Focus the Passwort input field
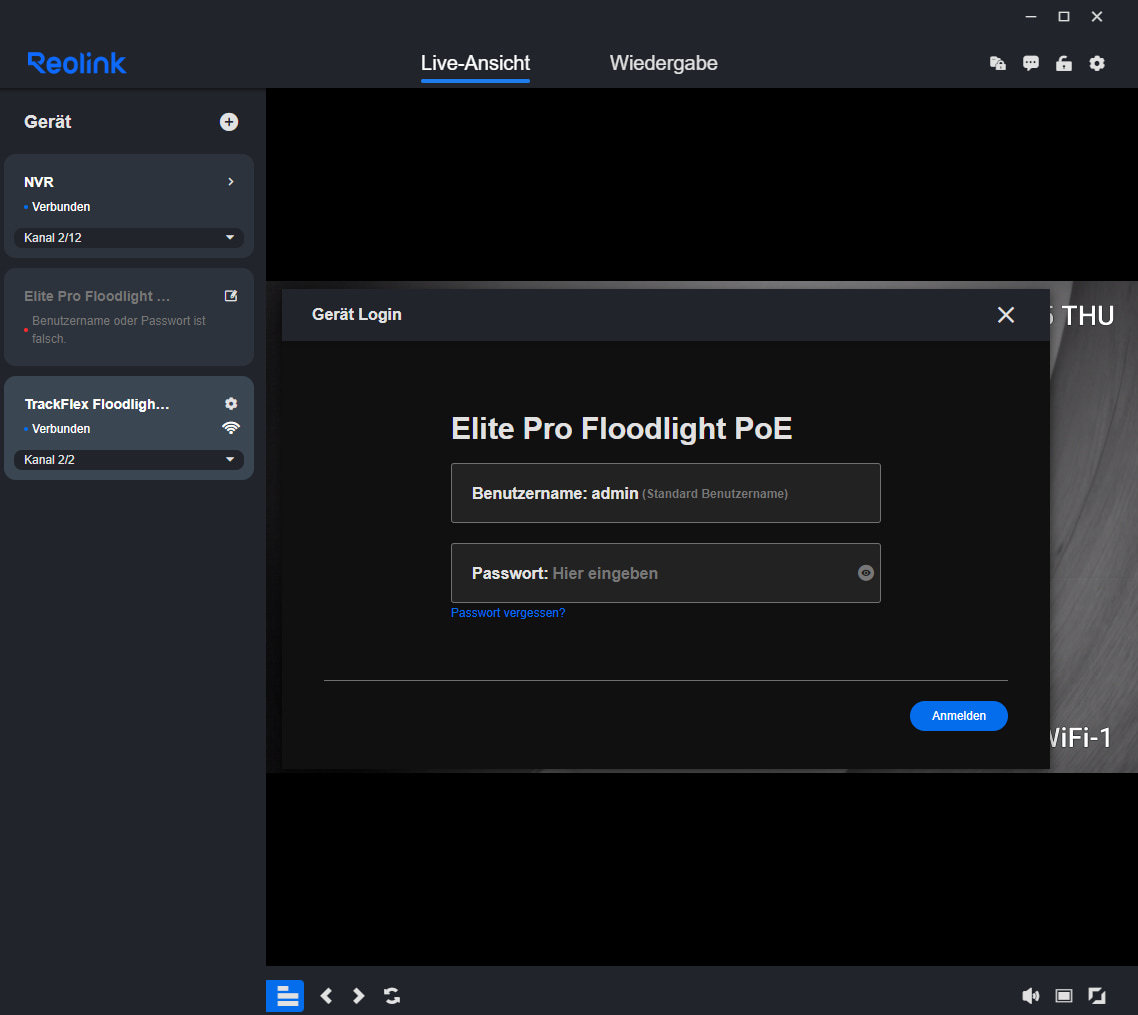Screen dimensions: 1138x1015 pyautogui.click(x=666, y=573)
